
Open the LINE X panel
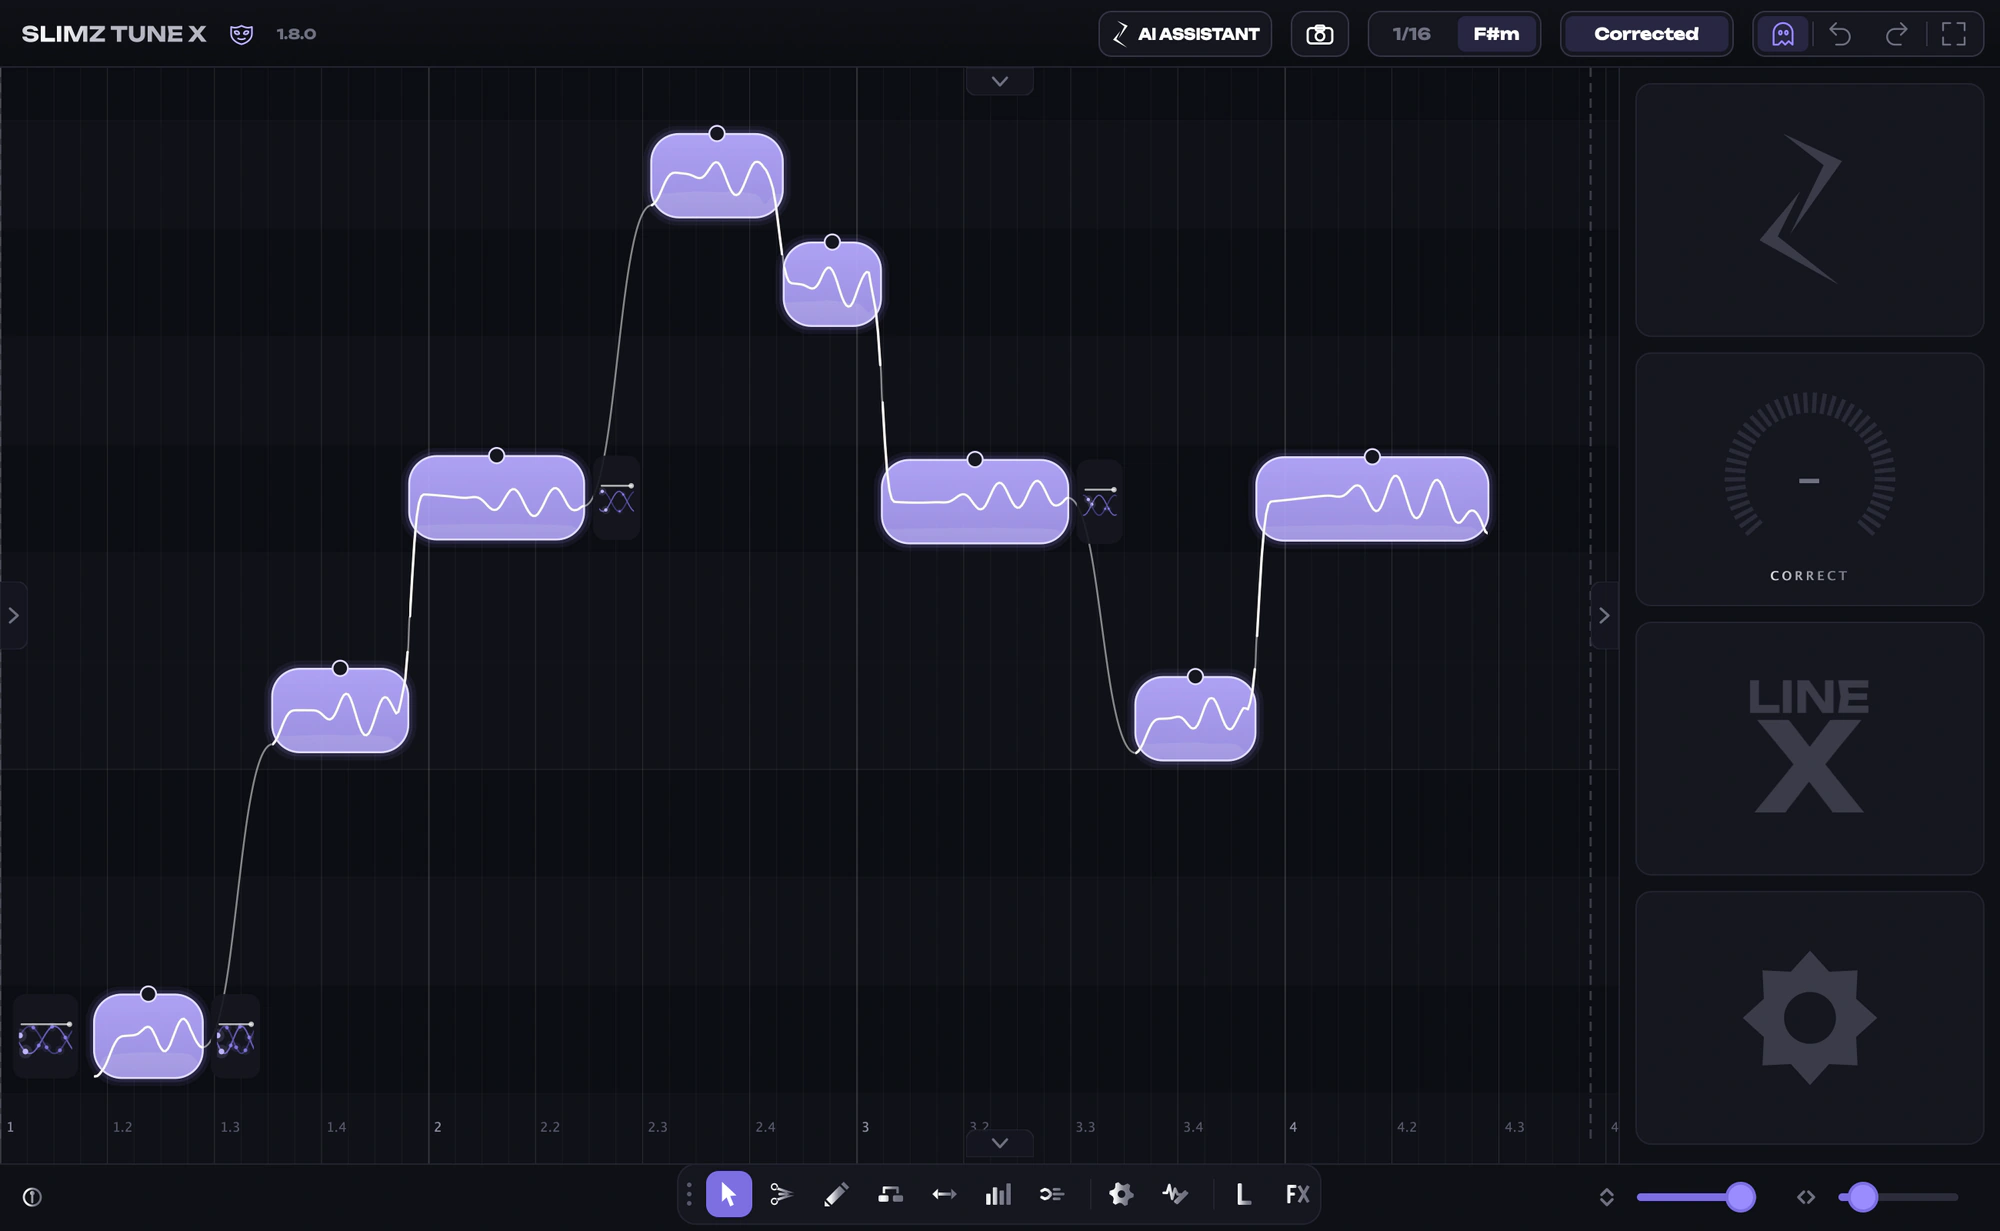[1809, 748]
